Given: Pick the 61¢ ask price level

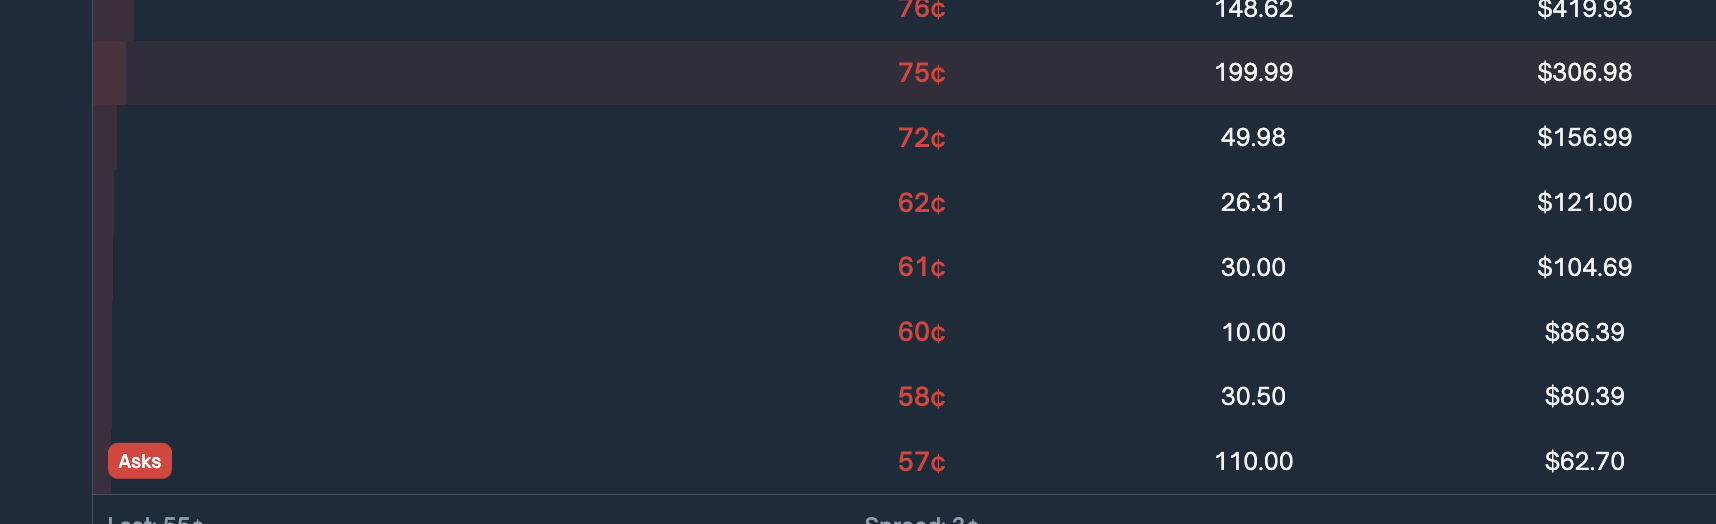Looking at the screenshot, I should (921, 267).
